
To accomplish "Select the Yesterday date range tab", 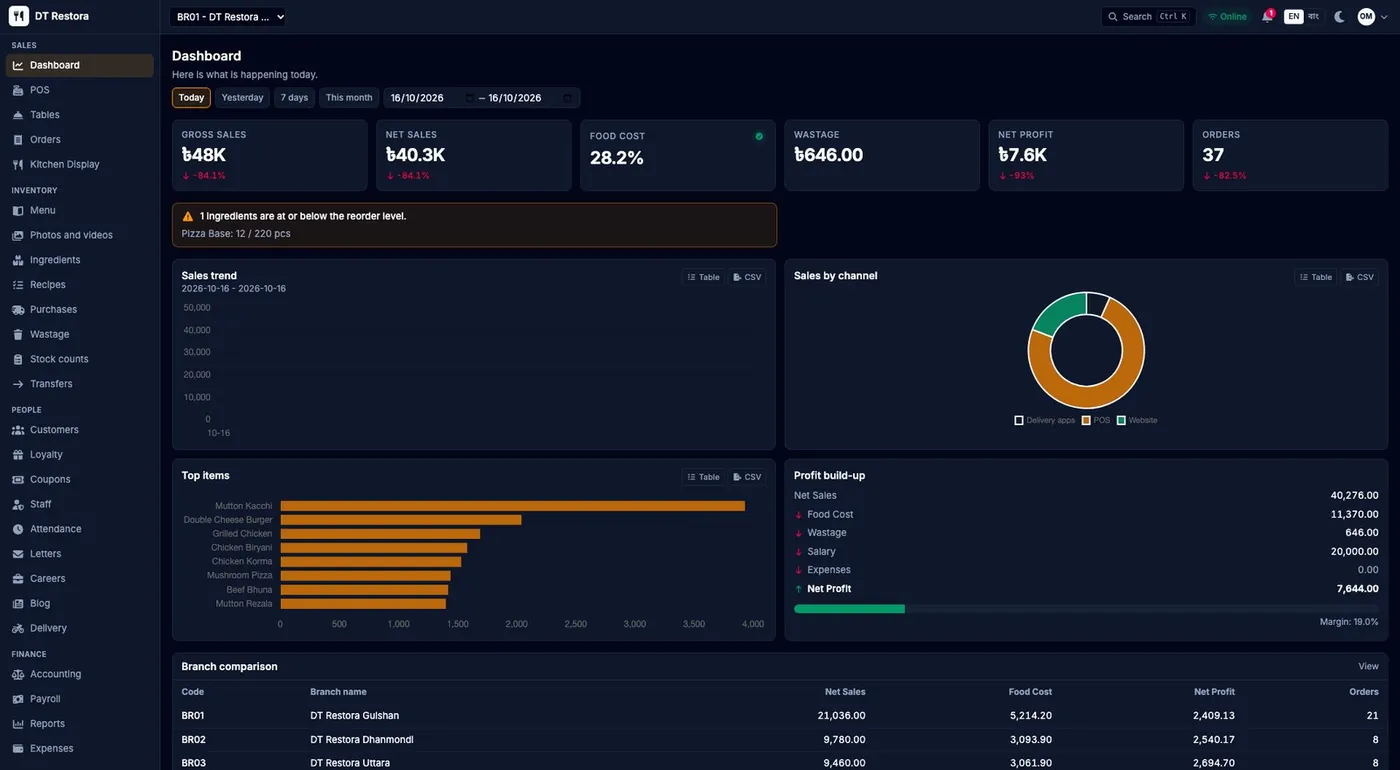I will coord(242,98).
